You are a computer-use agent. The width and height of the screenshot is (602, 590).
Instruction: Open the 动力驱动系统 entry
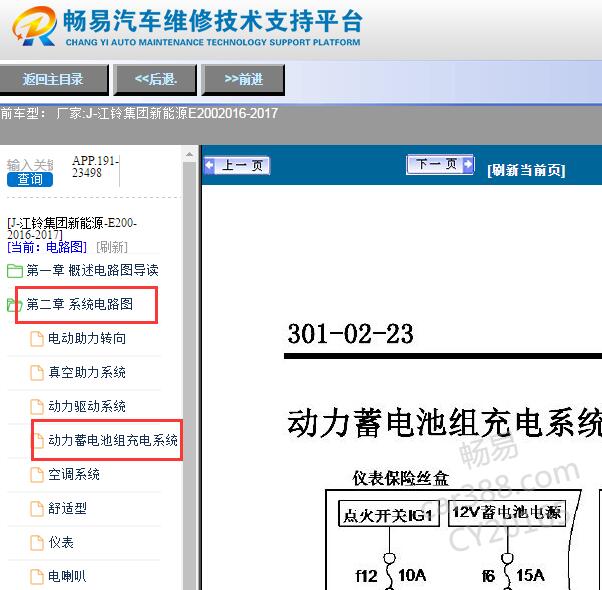(87, 406)
